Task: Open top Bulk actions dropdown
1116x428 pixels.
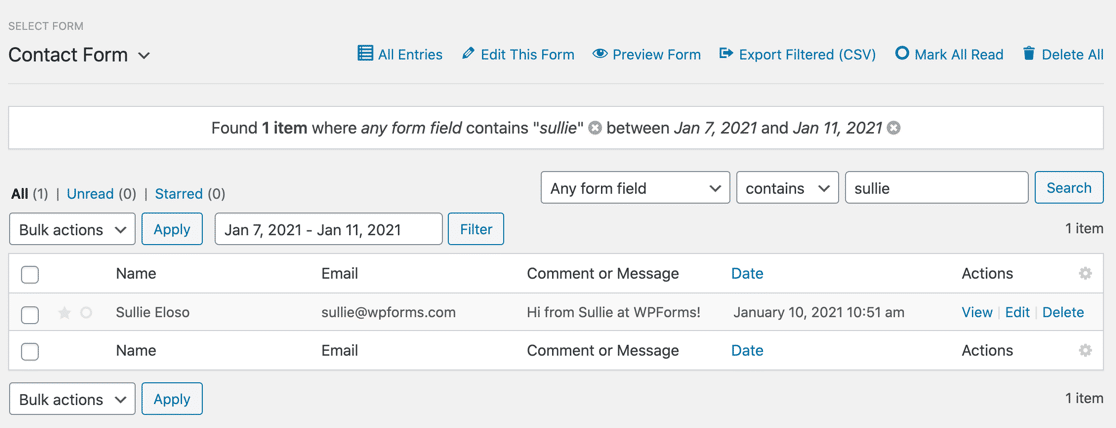Action: click(x=72, y=229)
